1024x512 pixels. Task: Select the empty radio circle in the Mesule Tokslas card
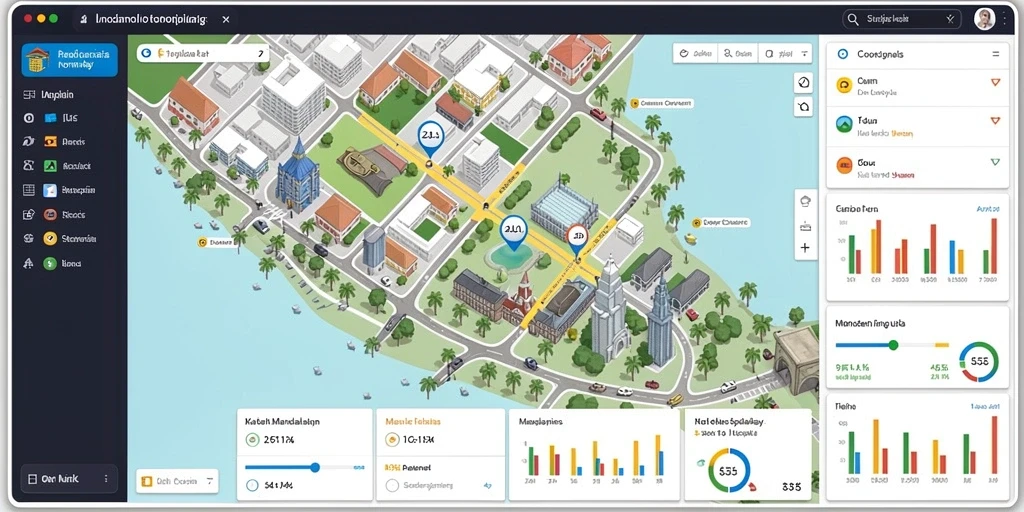392,485
